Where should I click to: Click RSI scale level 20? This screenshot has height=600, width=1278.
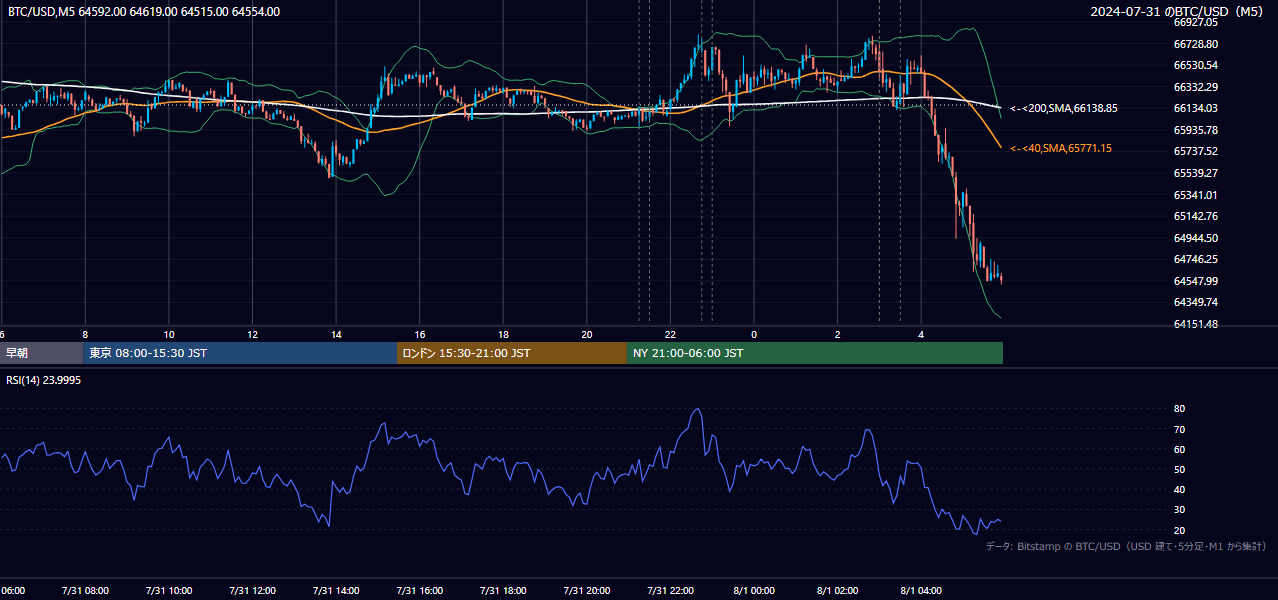[x=1179, y=530]
